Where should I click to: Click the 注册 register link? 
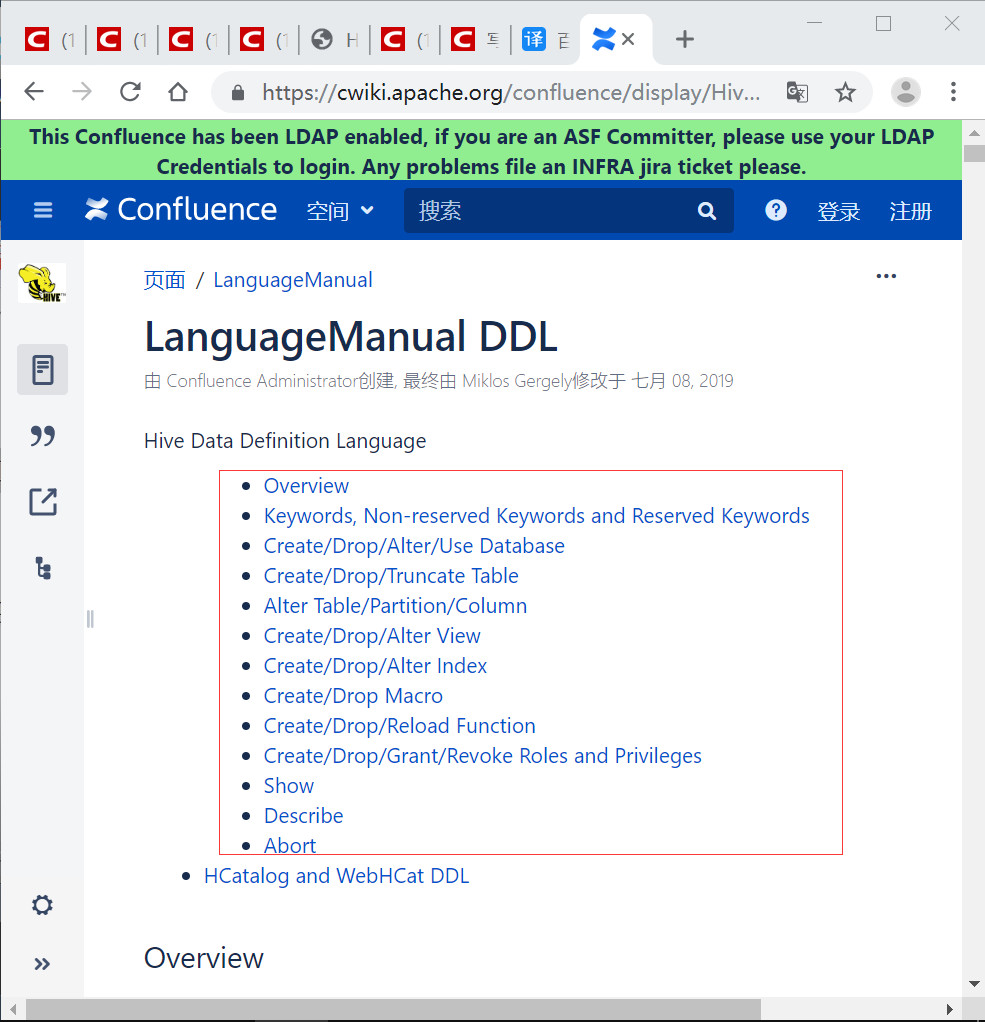click(x=910, y=211)
